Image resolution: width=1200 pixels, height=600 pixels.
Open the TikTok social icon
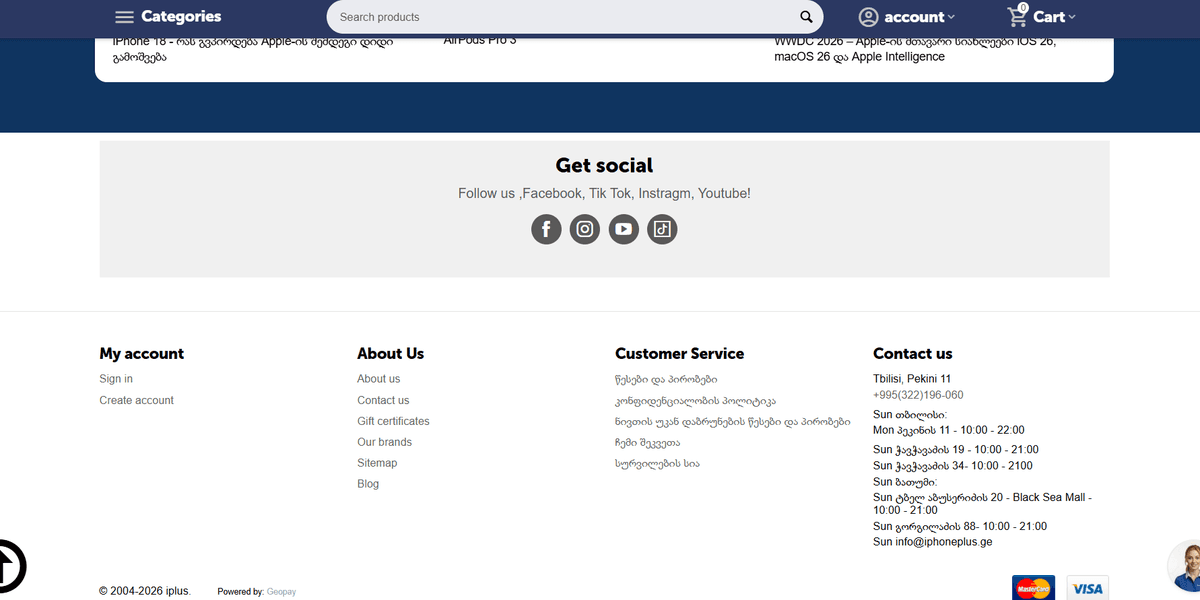(x=662, y=229)
